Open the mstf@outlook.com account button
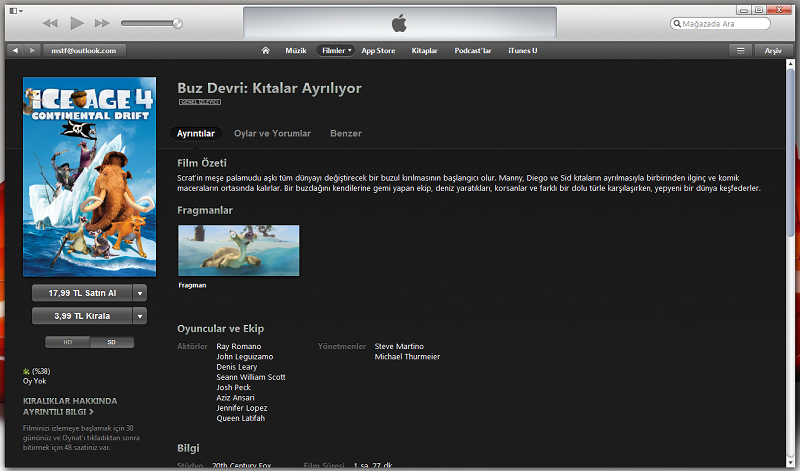The image size is (800, 471). pyautogui.click(x=84, y=51)
